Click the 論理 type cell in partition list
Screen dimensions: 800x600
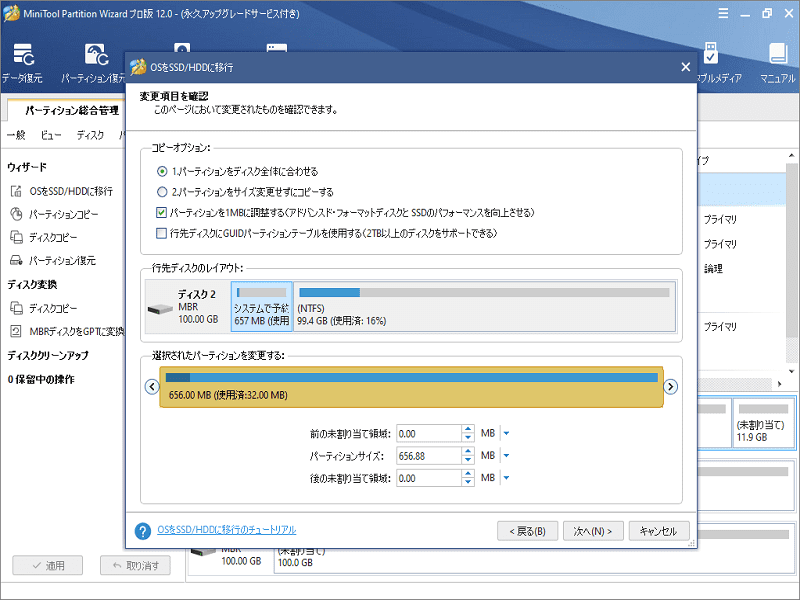(x=713, y=269)
